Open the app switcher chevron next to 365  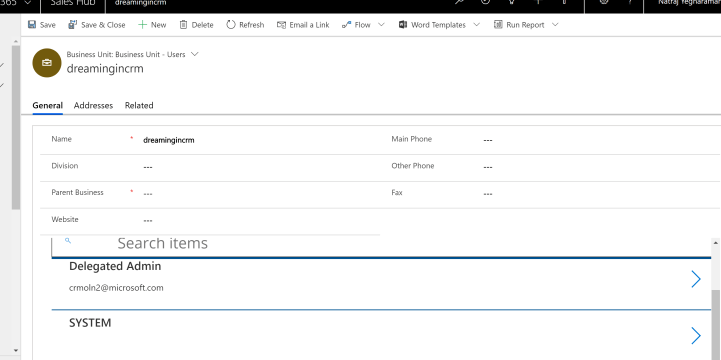(28, 3)
